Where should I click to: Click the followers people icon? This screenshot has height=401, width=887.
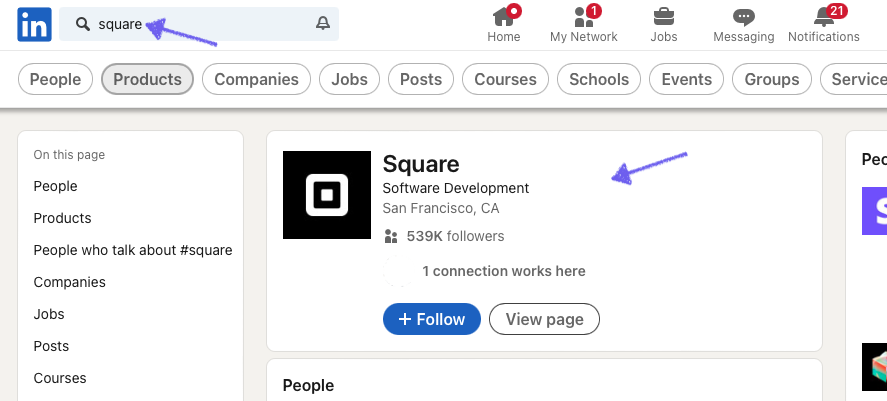point(391,236)
